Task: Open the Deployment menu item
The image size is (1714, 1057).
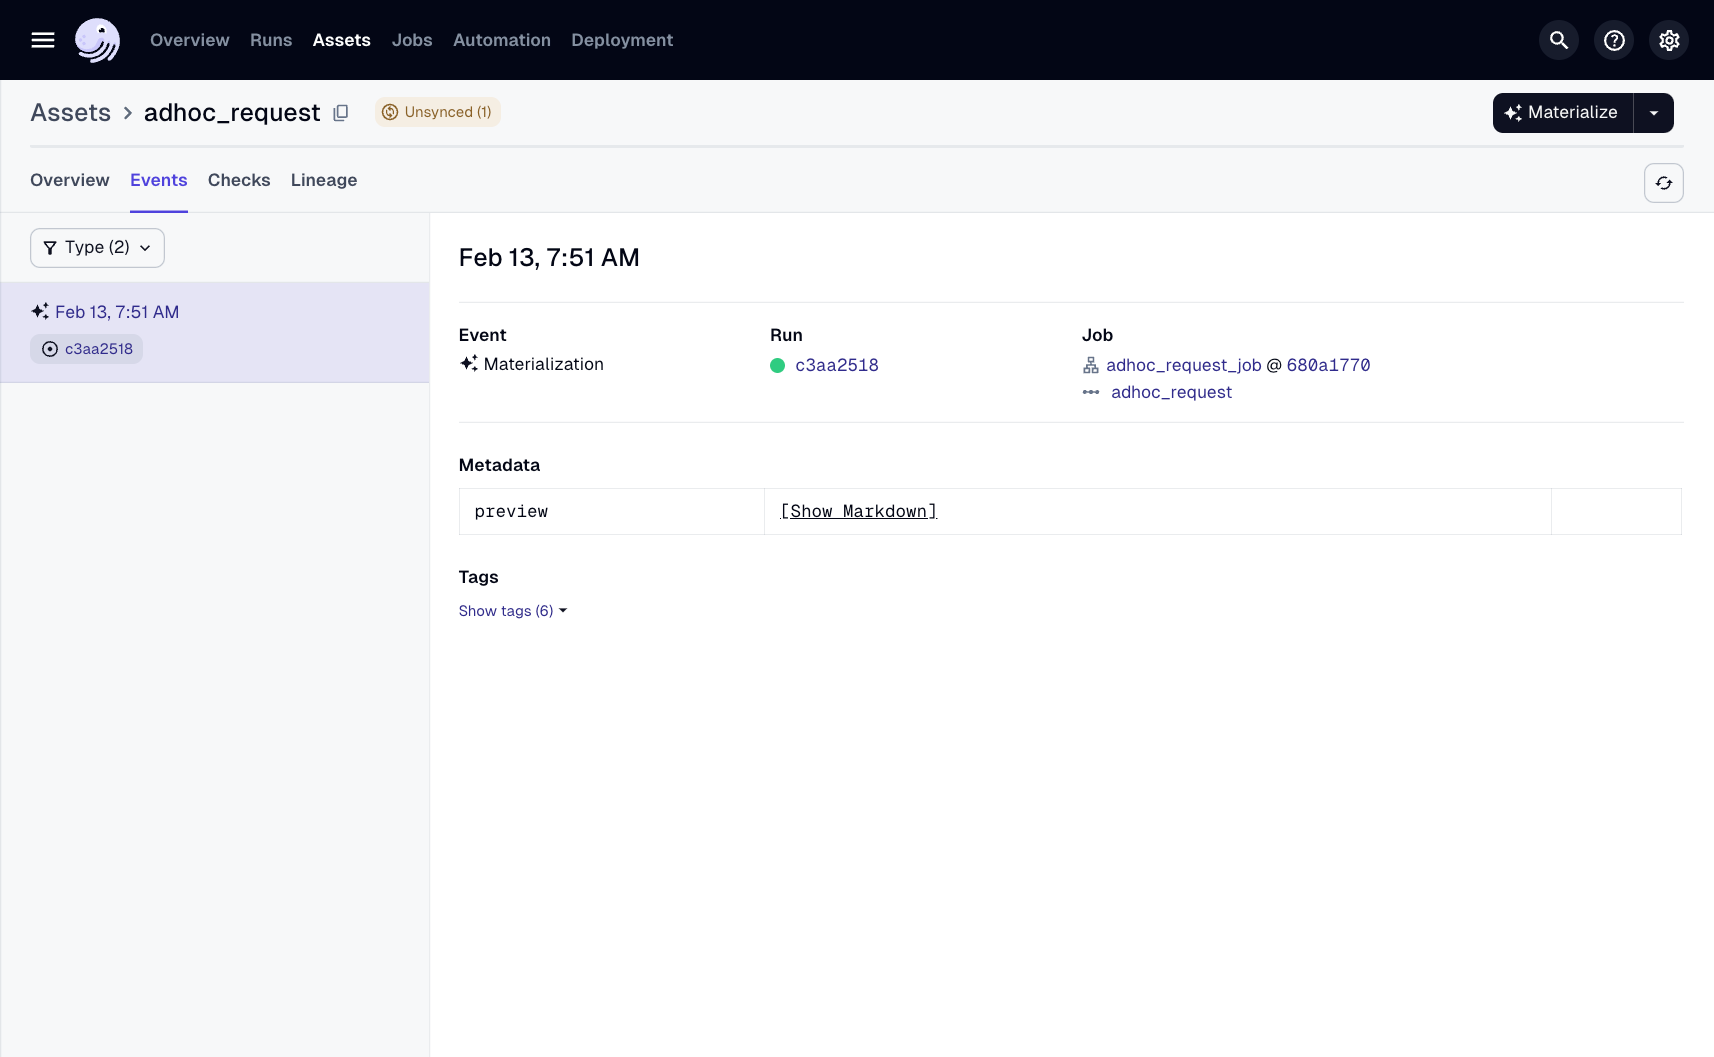Action: pyautogui.click(x=621, y=40)
